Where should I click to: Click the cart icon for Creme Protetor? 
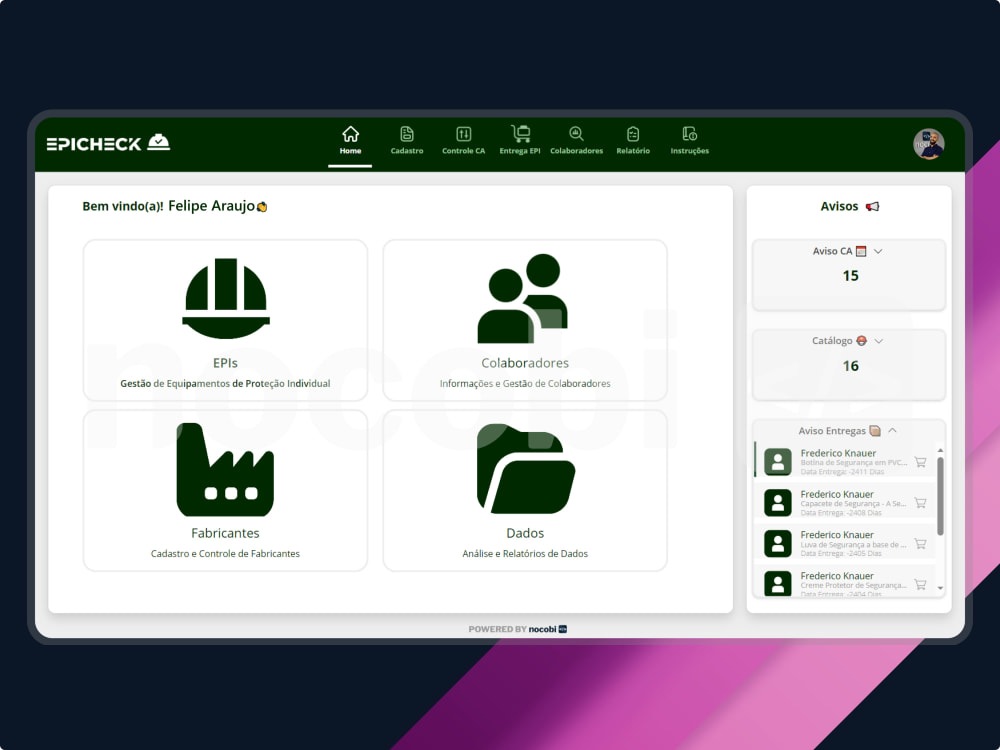[920, 585]
